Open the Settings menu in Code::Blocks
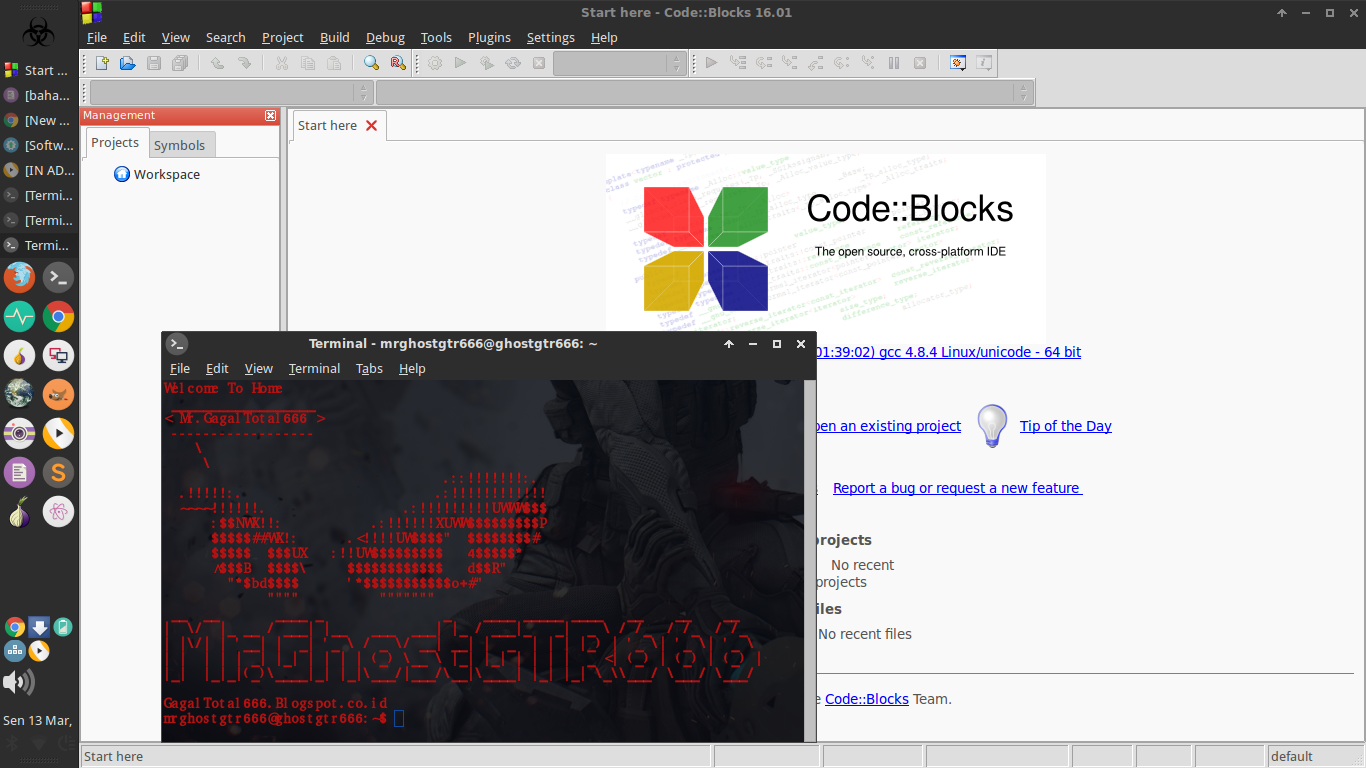 click(551, 37)
